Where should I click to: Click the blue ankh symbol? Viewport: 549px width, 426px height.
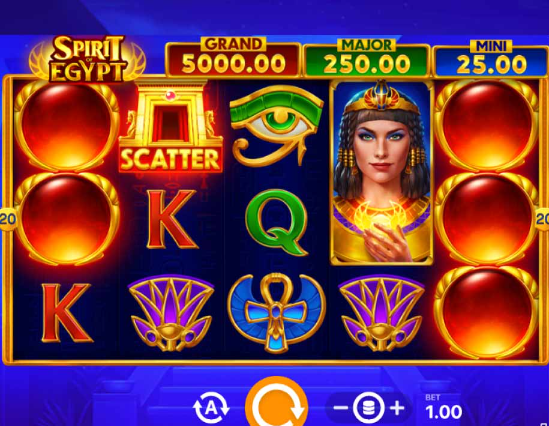click(x=277, y=313)
